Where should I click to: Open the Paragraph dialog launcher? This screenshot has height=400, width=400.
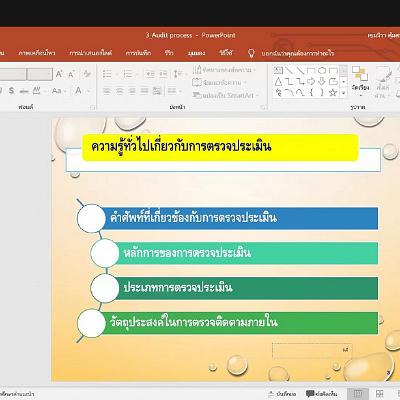click(264, 107)
